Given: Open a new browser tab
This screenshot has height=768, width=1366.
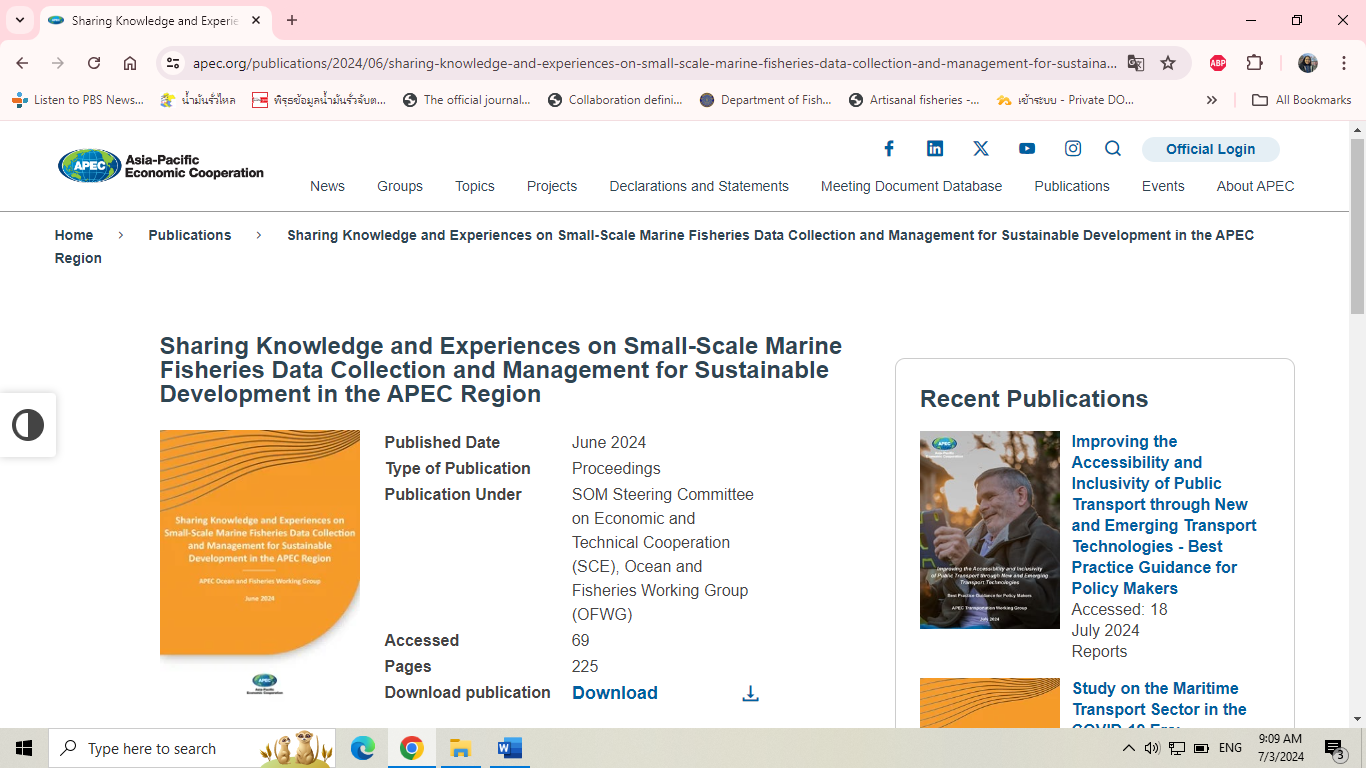Looking at the screenshot, I should click(x=292, y=20).
